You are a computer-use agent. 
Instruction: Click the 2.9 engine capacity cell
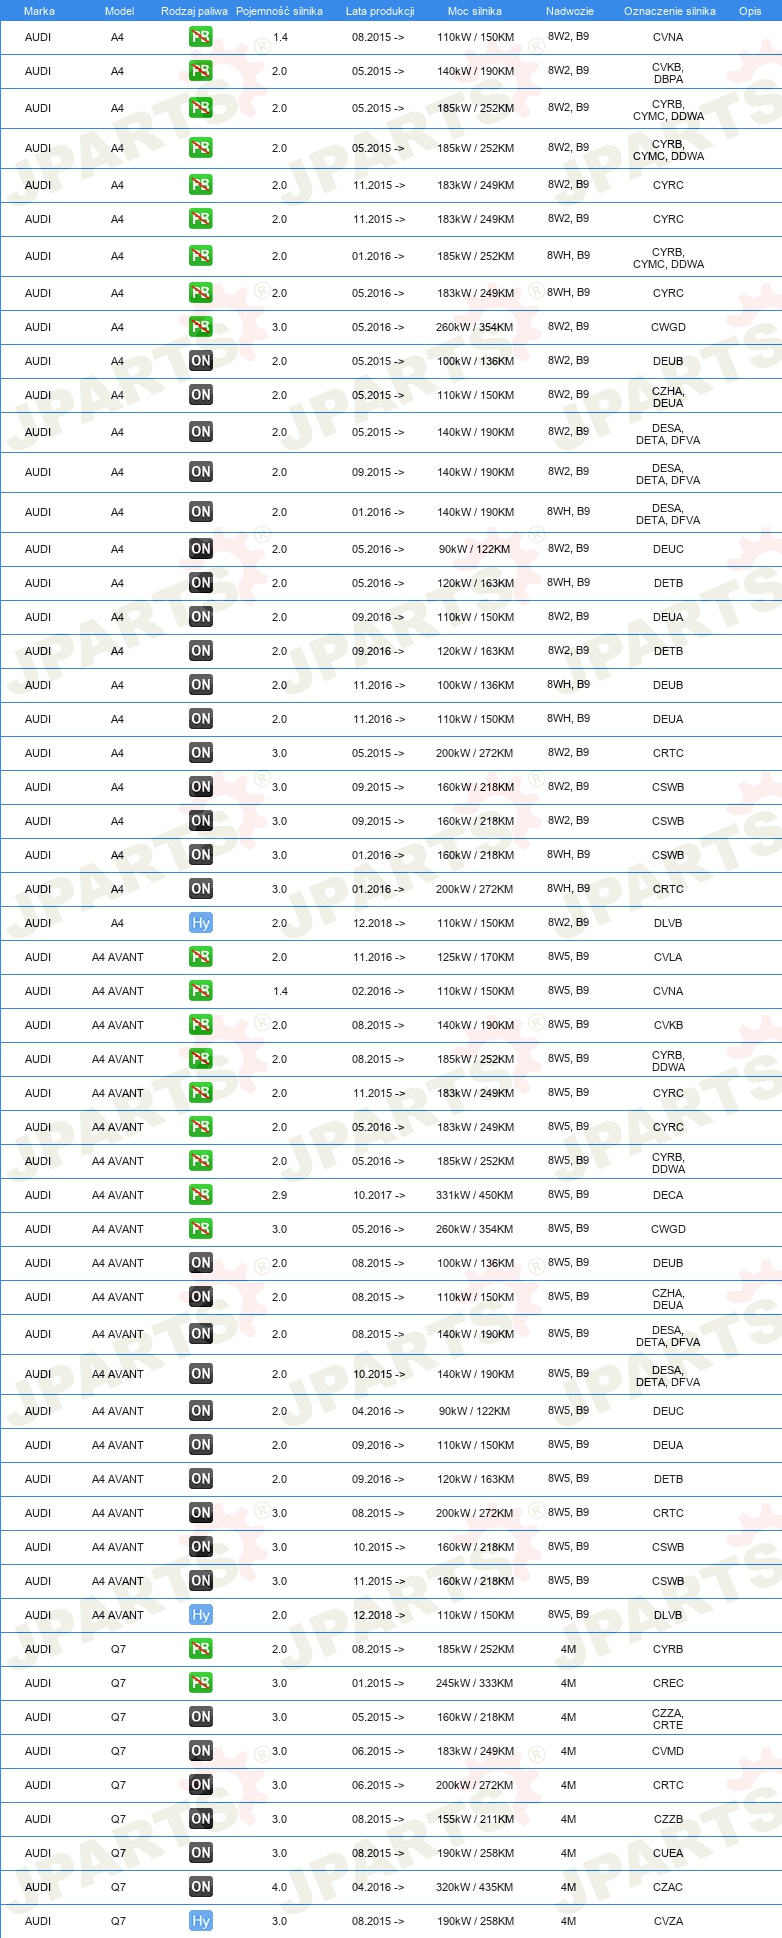pyautogui.click(x=279, y=1195)
